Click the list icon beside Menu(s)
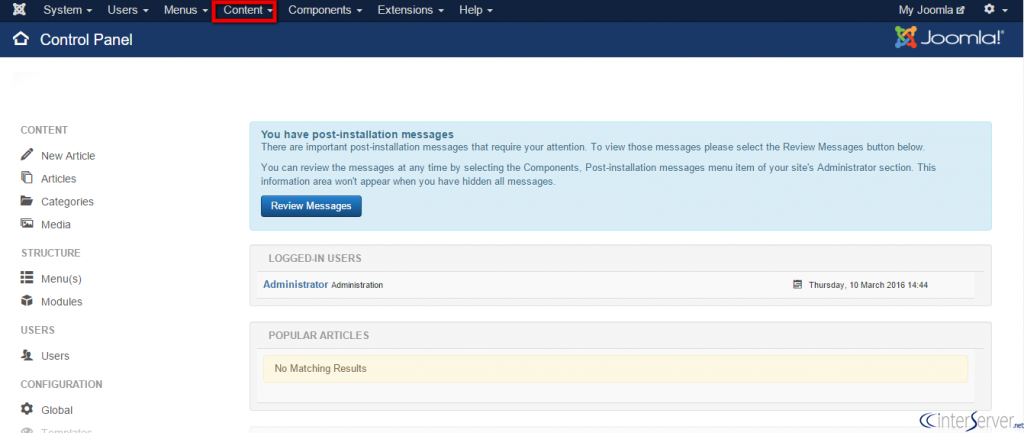The height and width of the screenshot is (433, 1024). (x=27, y=278)
